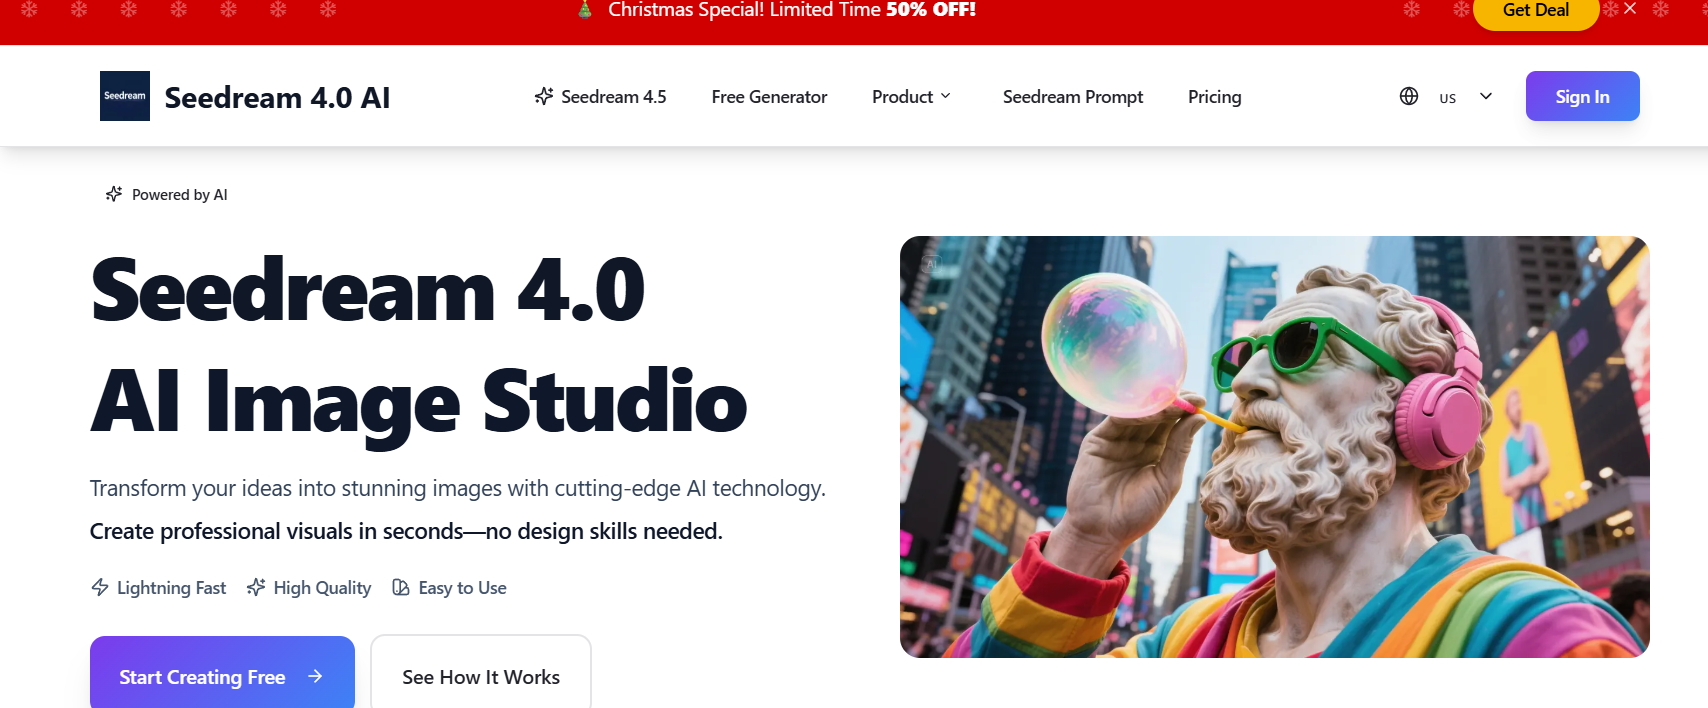This screenshot has height=708, width=1708.
Task: Click See How It Works button
Action: [x=481, y=677]
